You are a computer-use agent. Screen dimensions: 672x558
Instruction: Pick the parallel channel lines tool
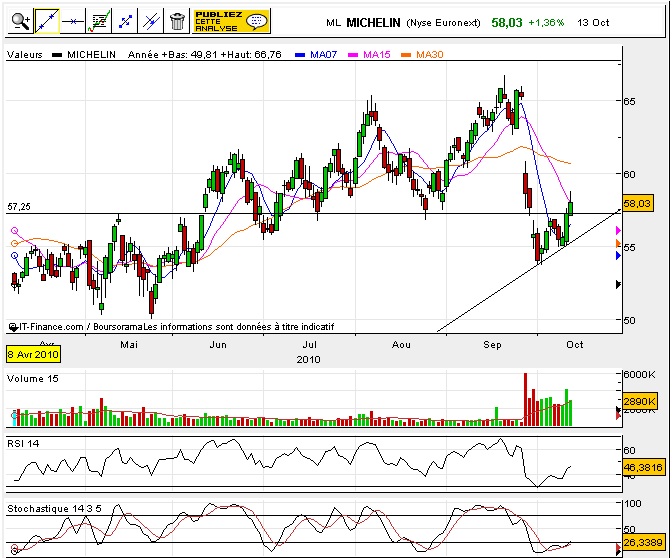(150, 21)
